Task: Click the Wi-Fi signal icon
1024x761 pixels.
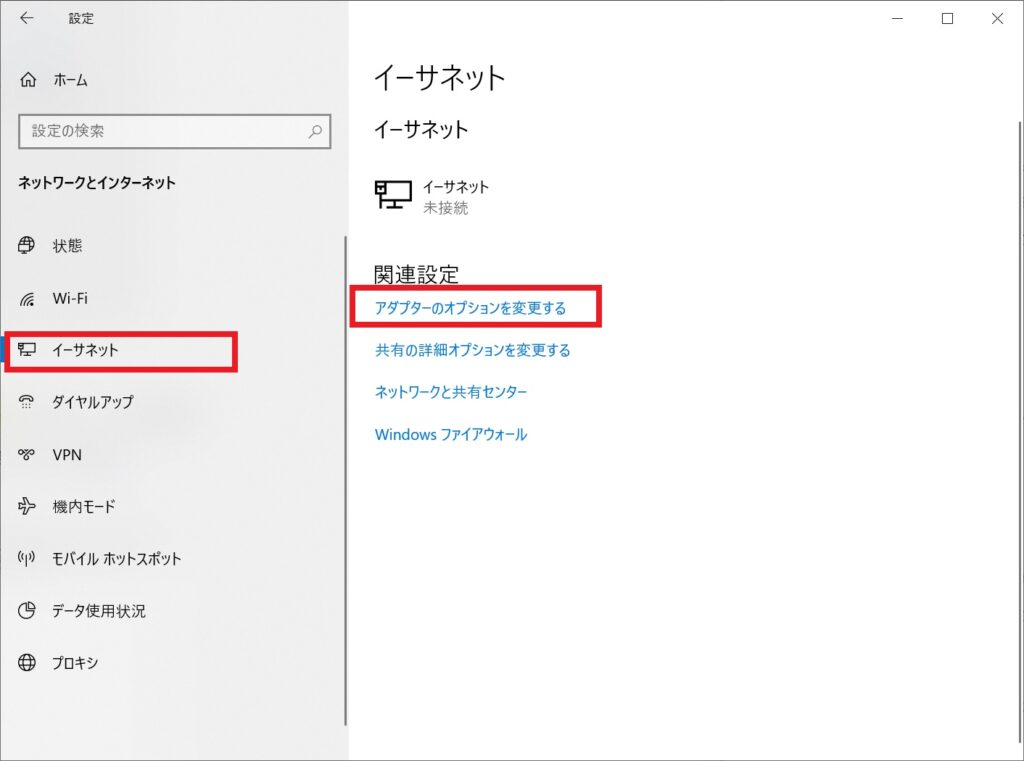Action: (x=26, y=299)
